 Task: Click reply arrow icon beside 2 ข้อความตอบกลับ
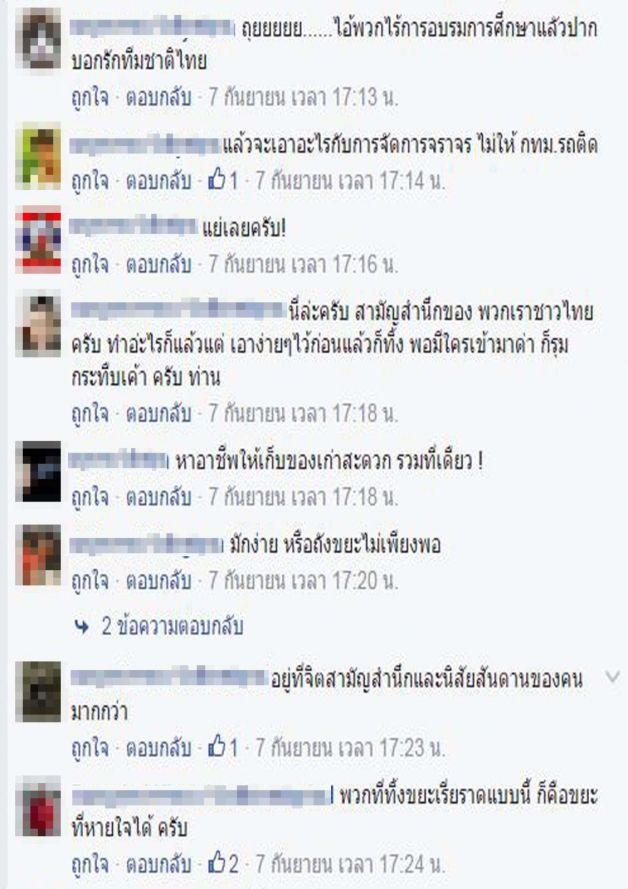pyautogui.click(x=82, y=626)
